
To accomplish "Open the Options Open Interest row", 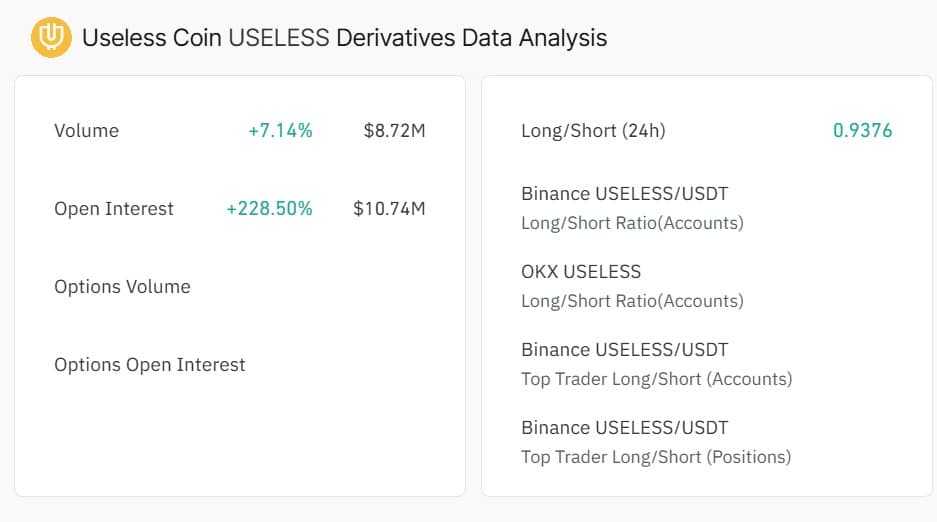I will click(x=150, y=365).
